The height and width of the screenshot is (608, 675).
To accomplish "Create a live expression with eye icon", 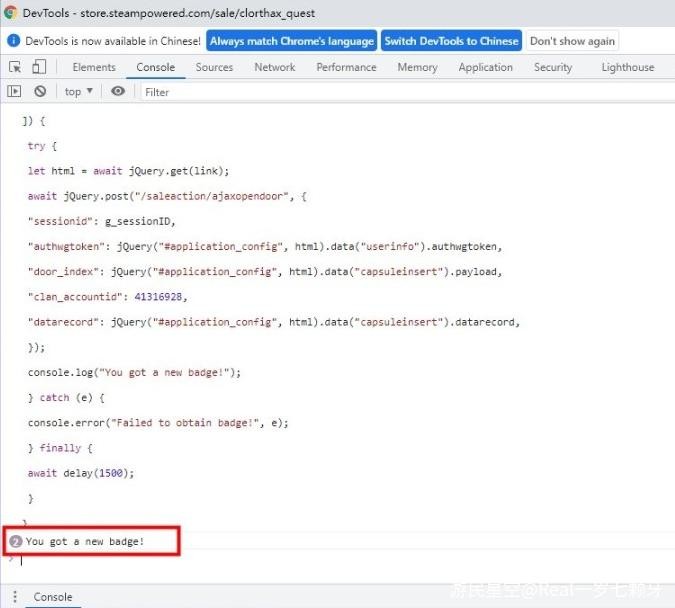I will click(118, 91).
